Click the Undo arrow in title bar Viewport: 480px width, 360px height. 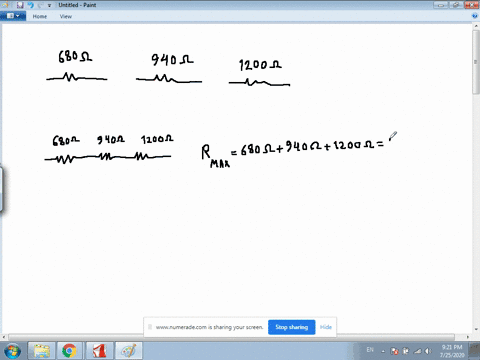pyautogui.click(x=30, y=5)
